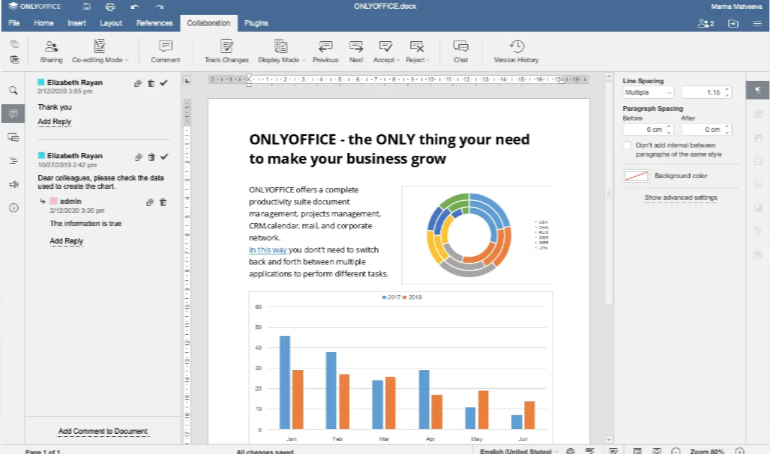Click Add Reply under 'Thank you'
770x454 pixels.
tap(55, 122)
